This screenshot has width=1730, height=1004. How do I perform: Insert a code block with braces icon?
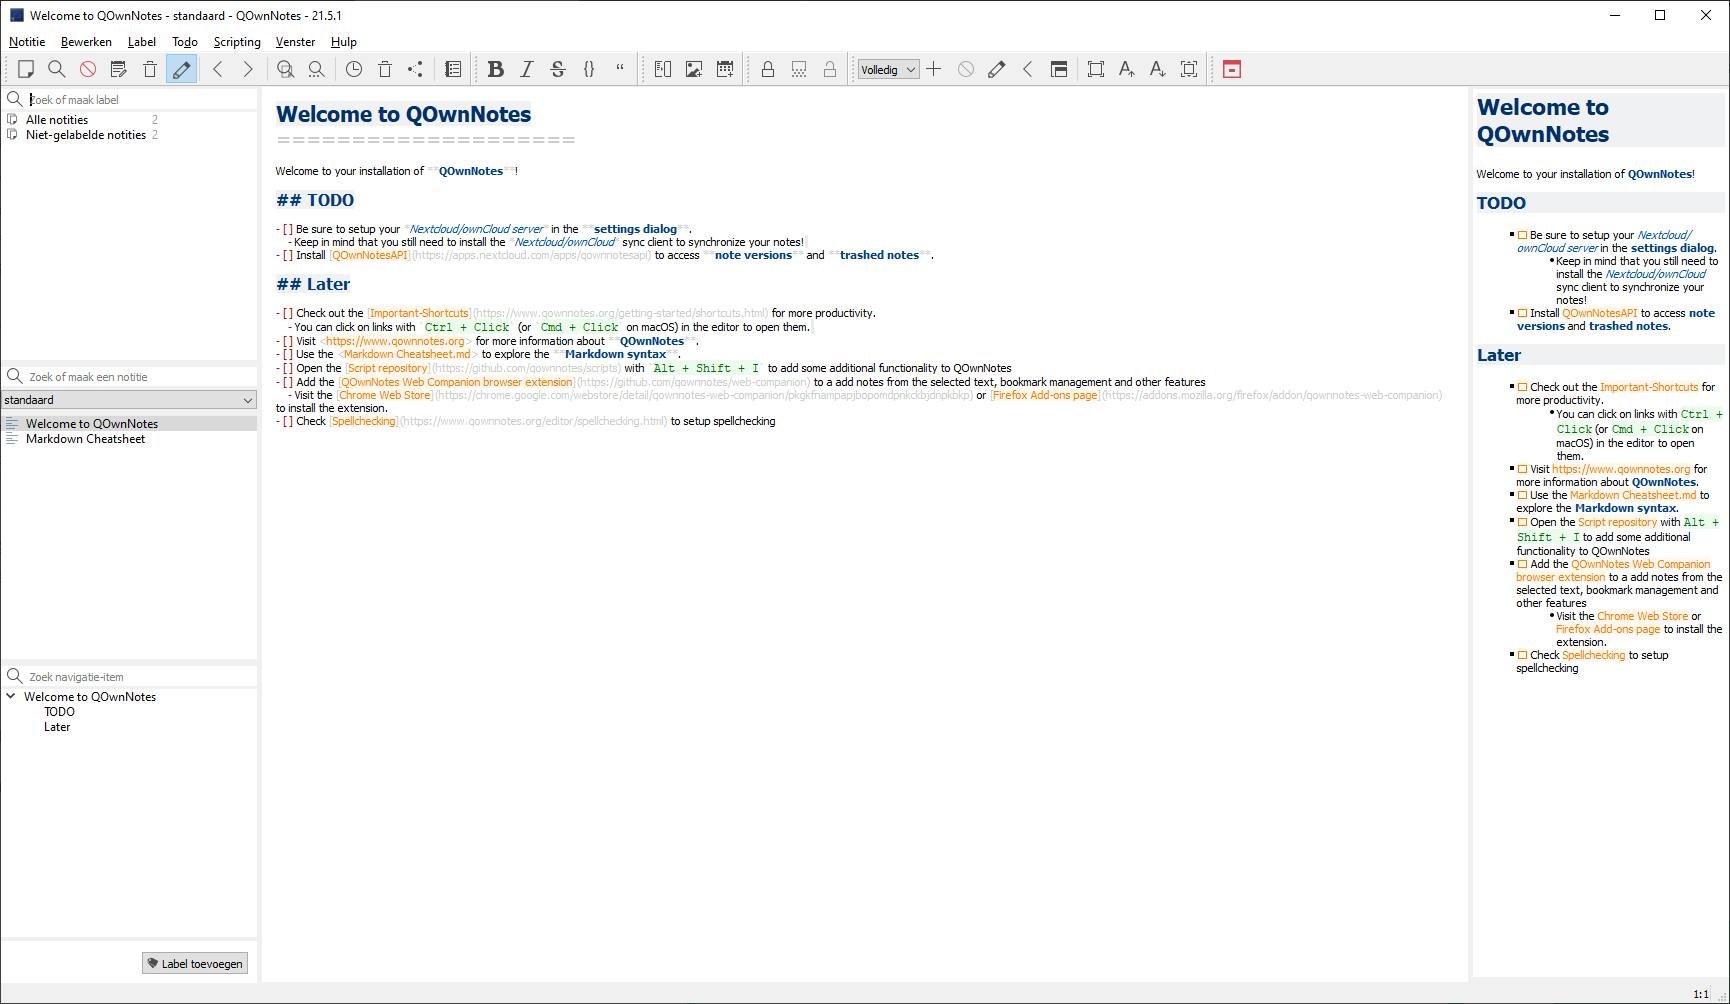tap(589, 69)
